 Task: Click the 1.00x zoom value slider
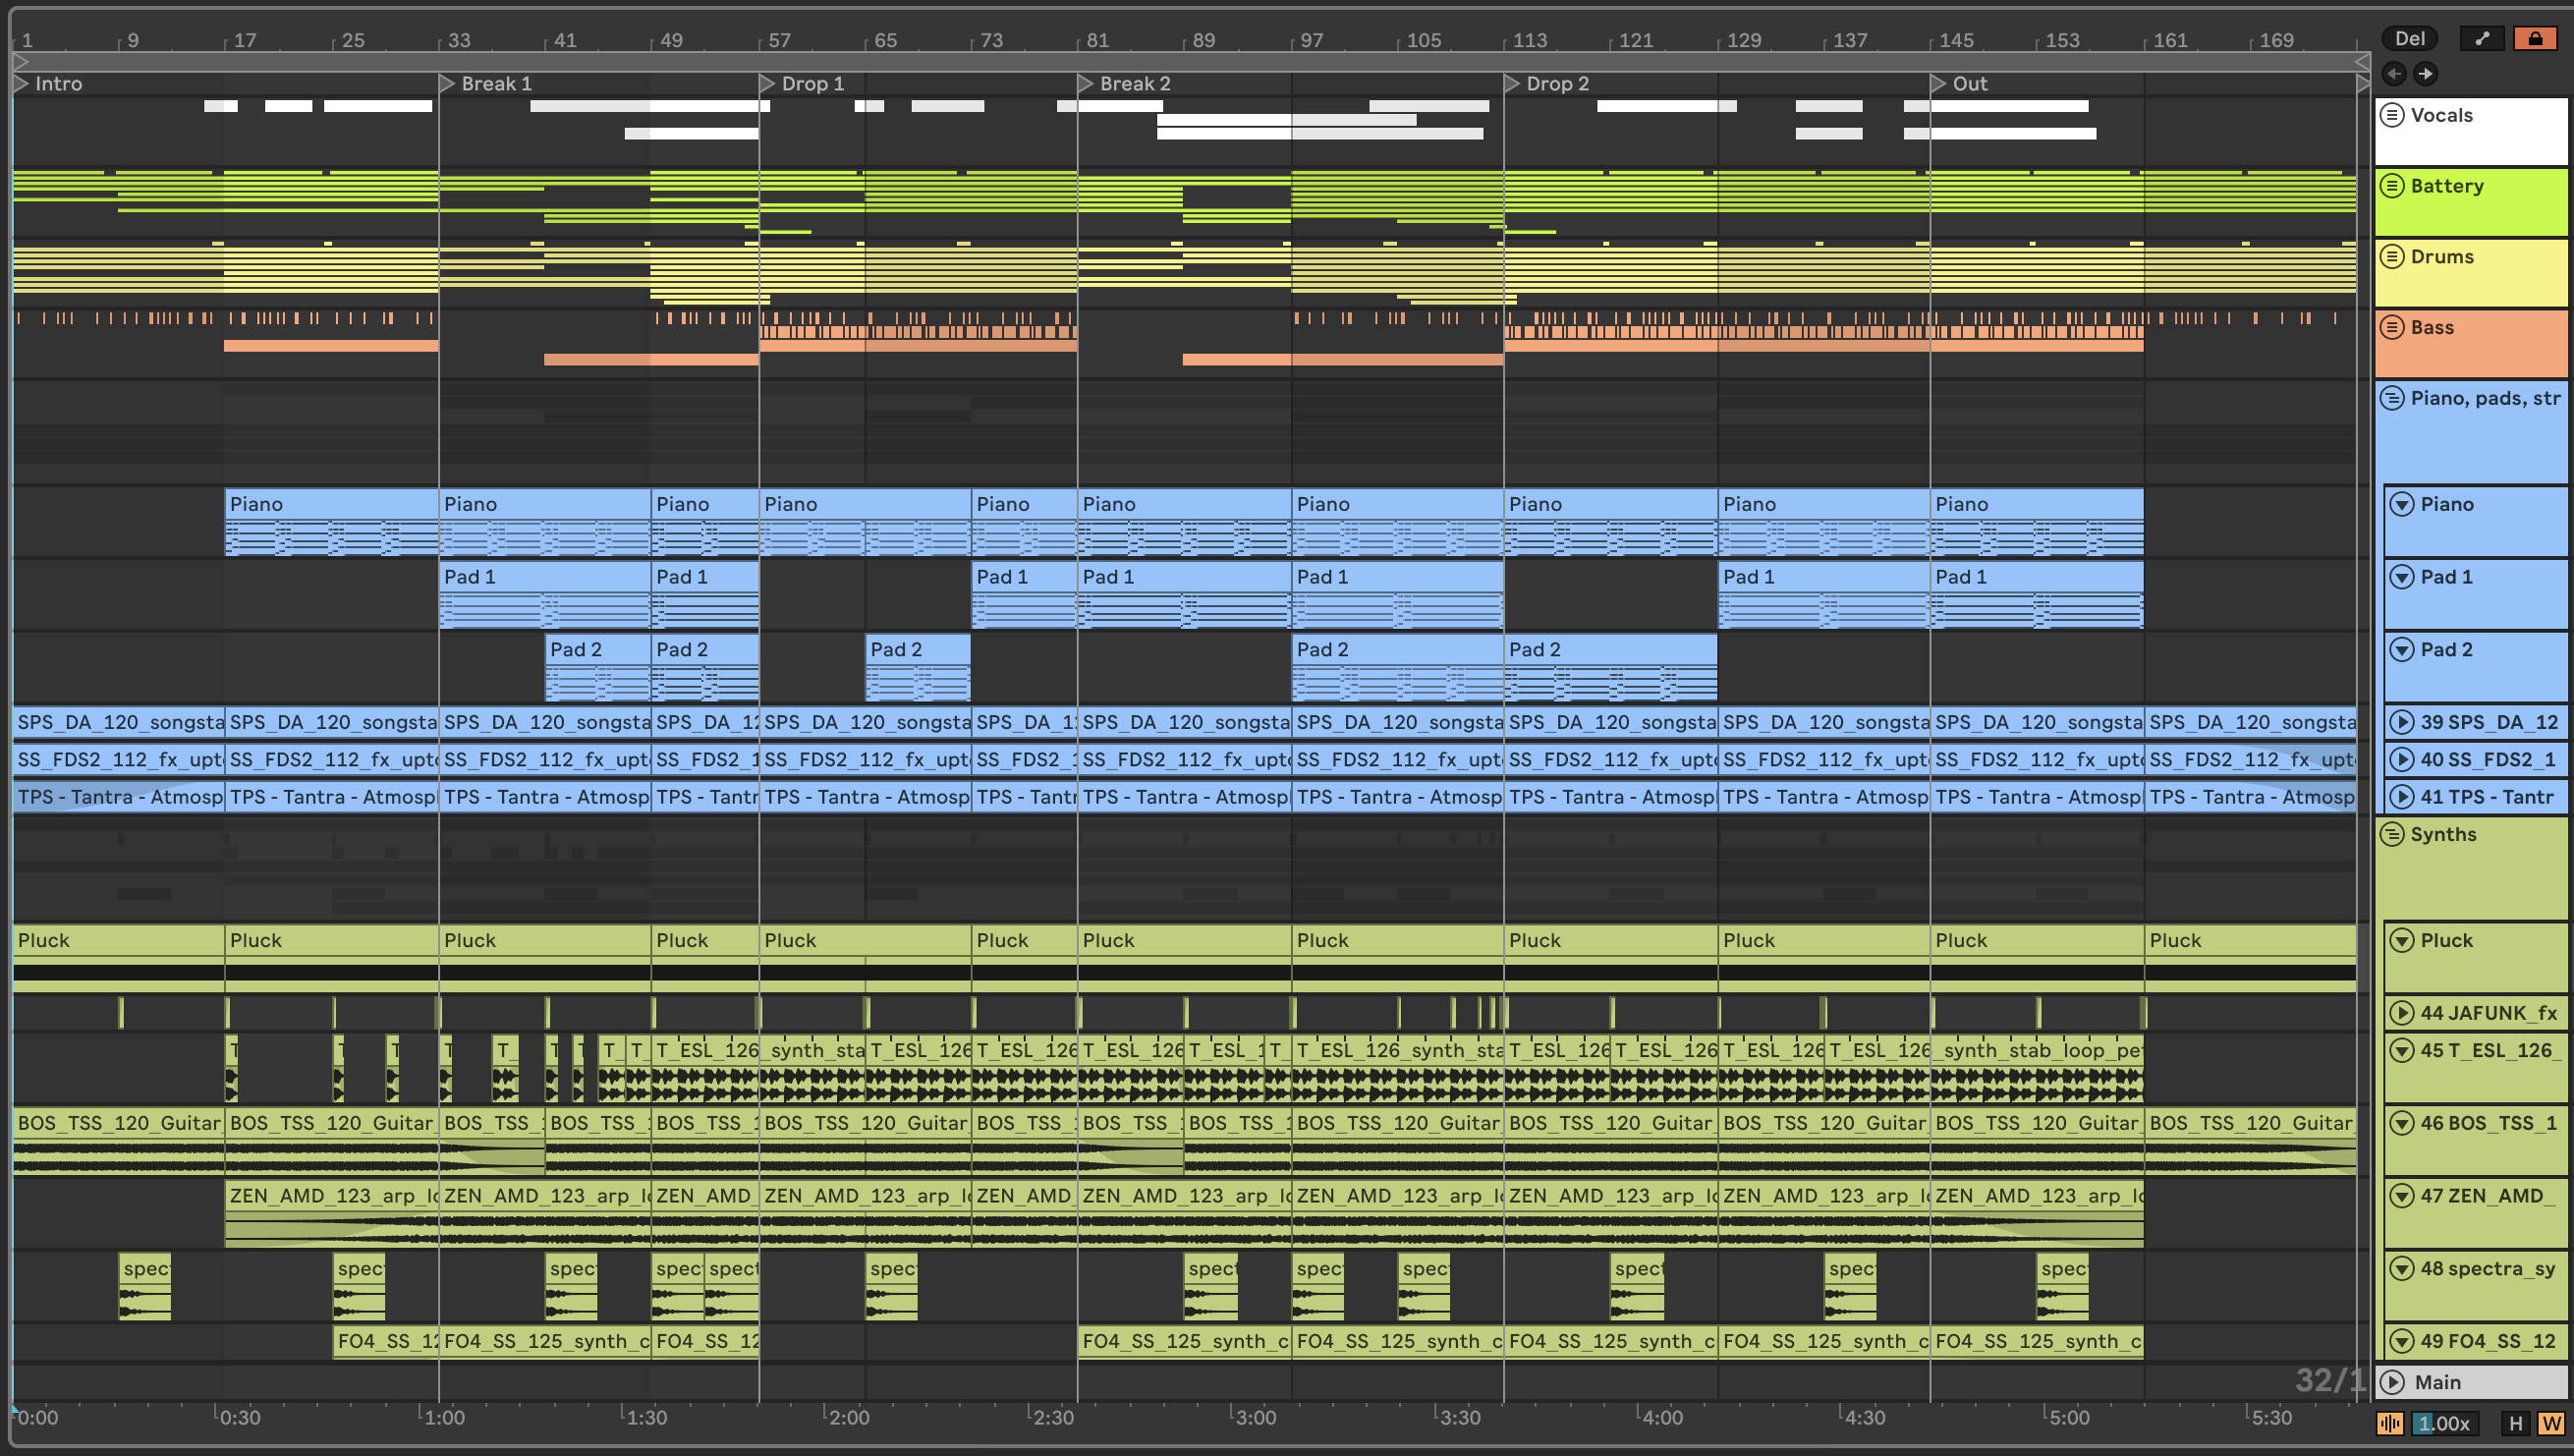2445,1423
